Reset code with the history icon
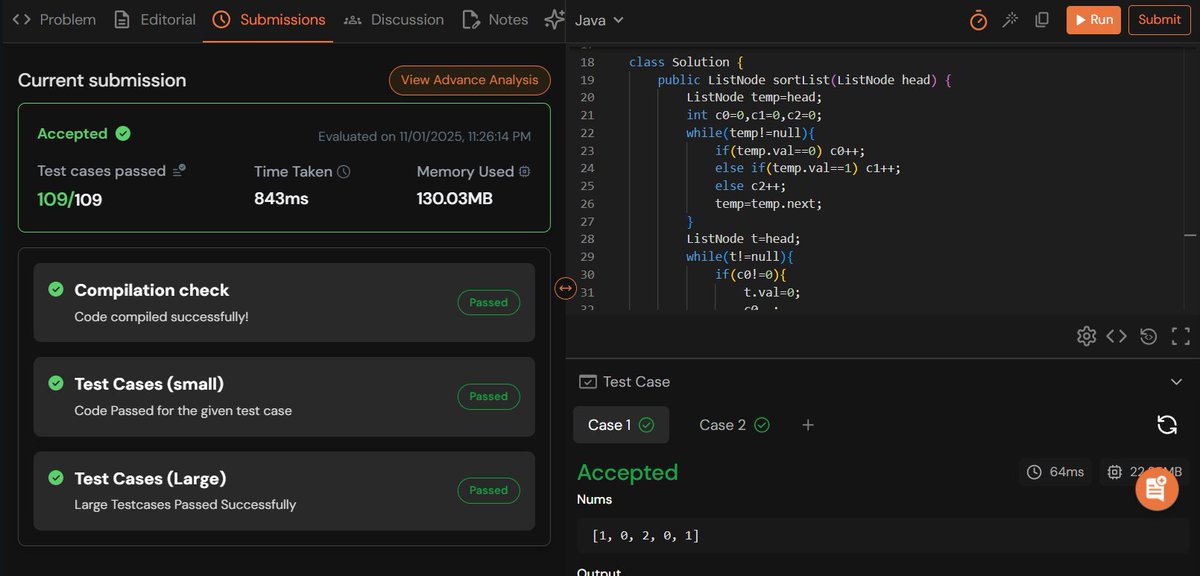1200x576 pixels. point(1148,335)
